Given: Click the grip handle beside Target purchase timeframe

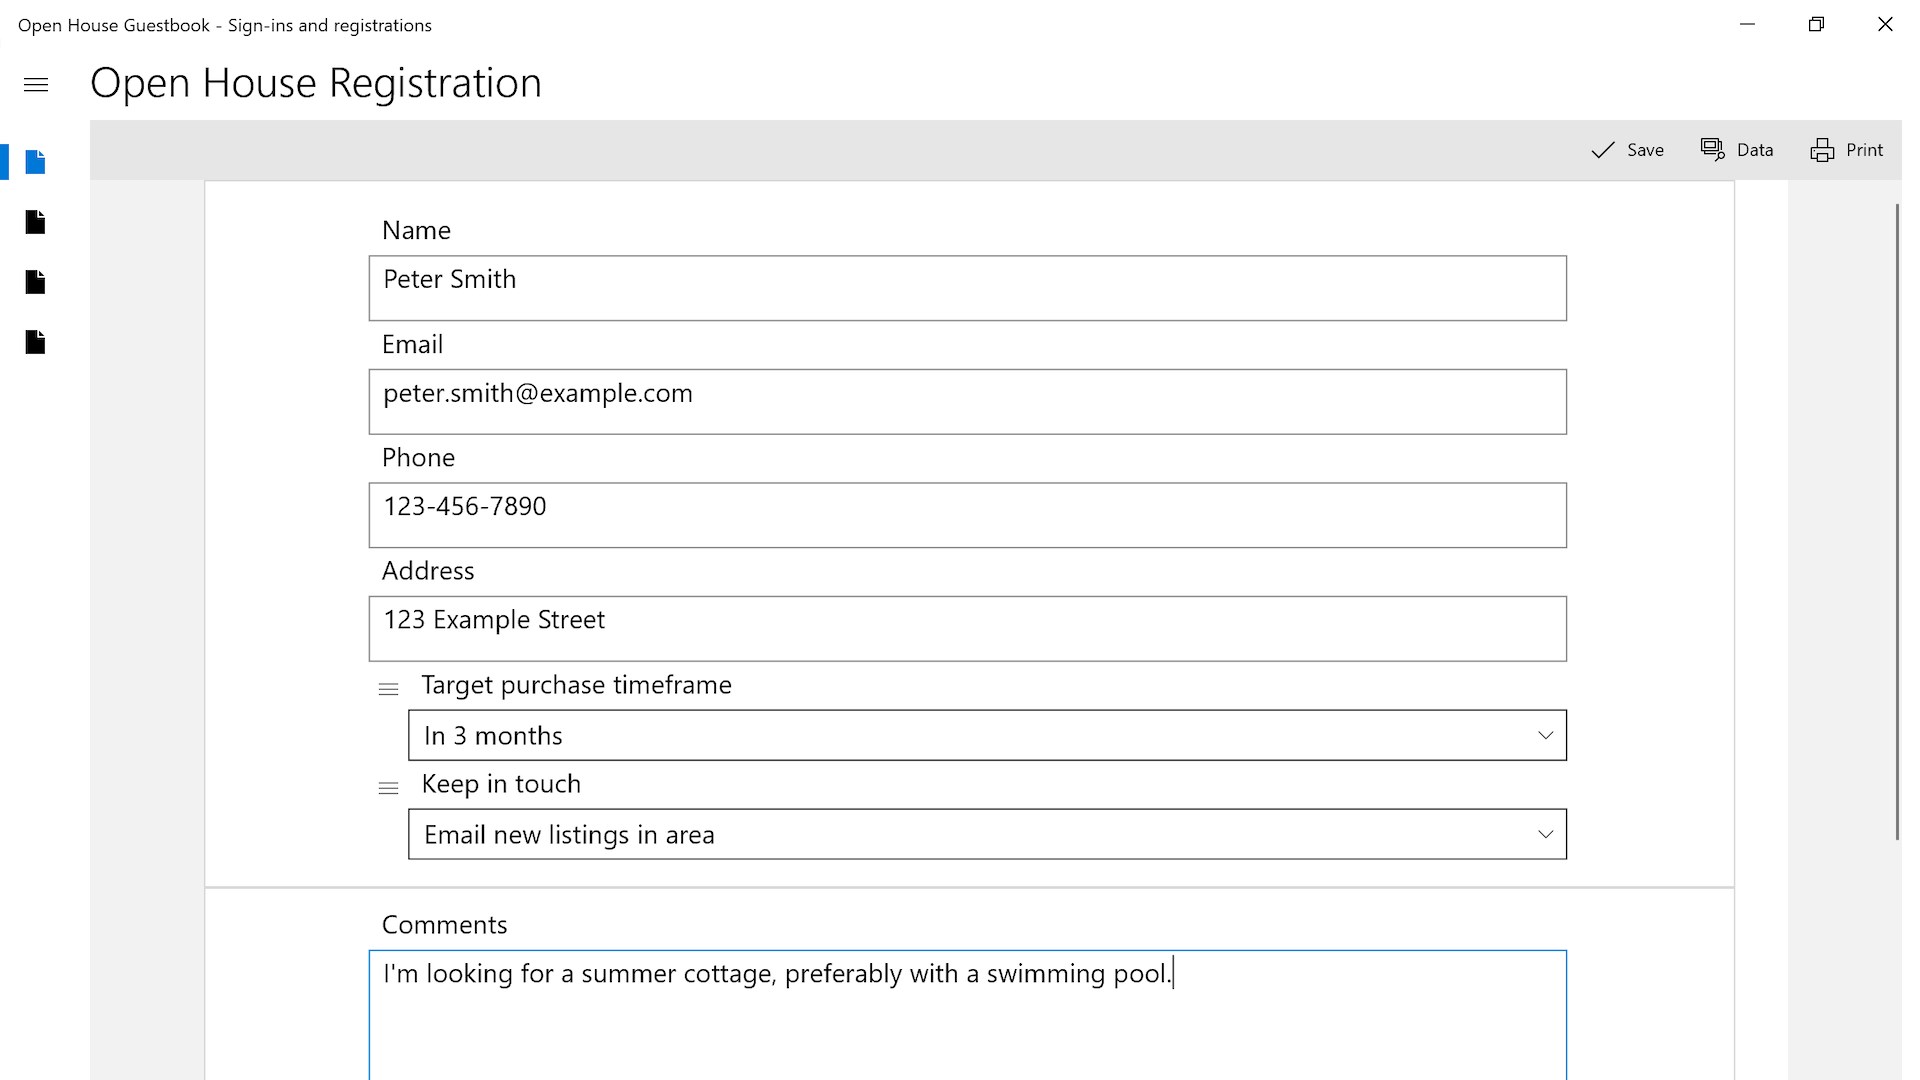Looking at the screenshot, I should point(388,689).
